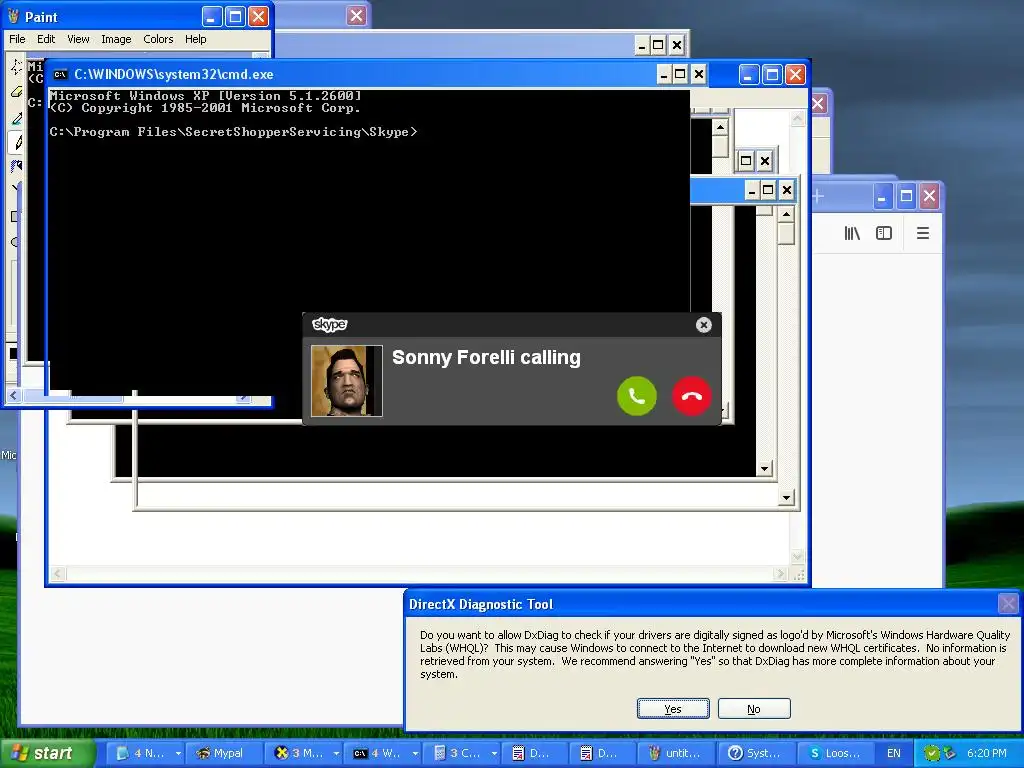Click the Skype logo in the call popup
This screenshot has width=1024, height=768.
(330, 324)
